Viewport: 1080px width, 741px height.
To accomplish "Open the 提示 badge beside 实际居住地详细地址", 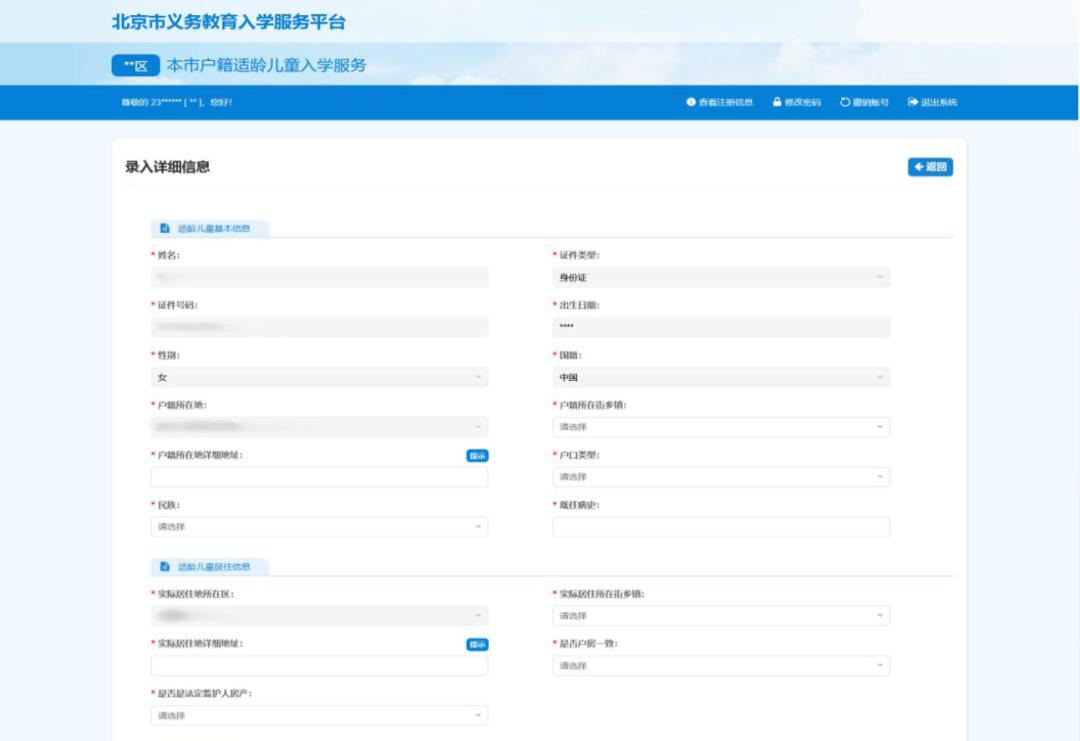I will click(476, 644).
